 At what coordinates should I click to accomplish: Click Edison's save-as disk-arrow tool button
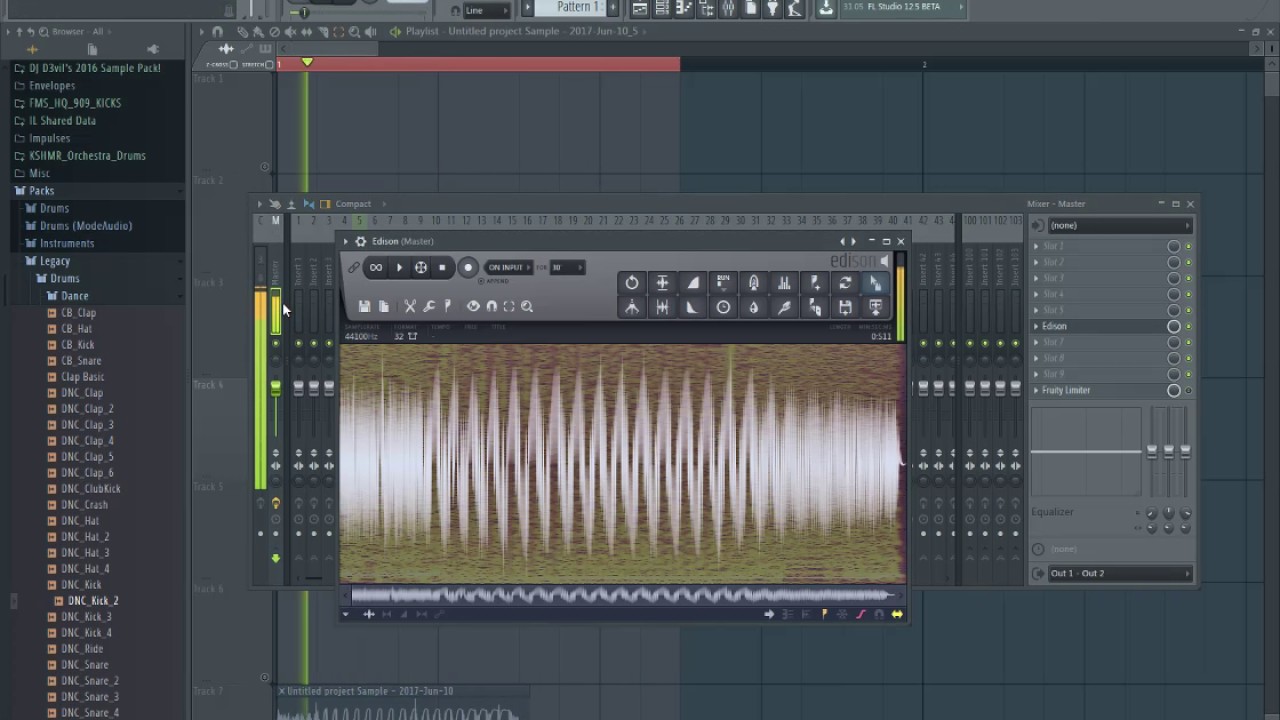point(845,308)
